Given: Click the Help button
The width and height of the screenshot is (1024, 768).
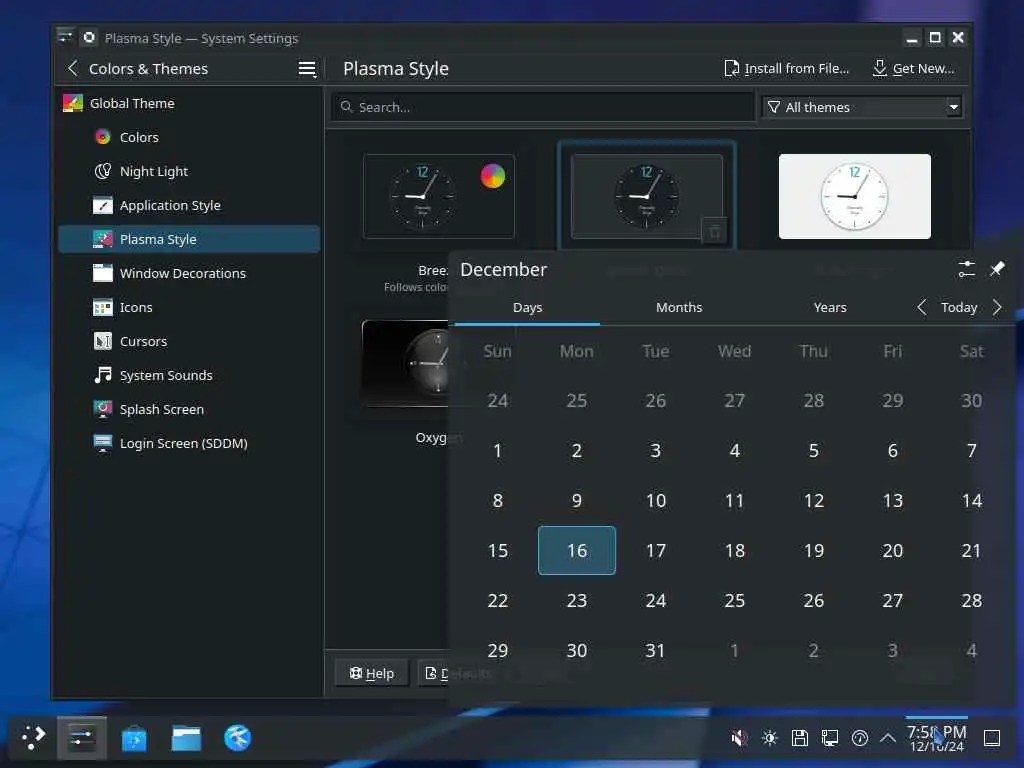Looking at the screenshot, I should [372, 673].
